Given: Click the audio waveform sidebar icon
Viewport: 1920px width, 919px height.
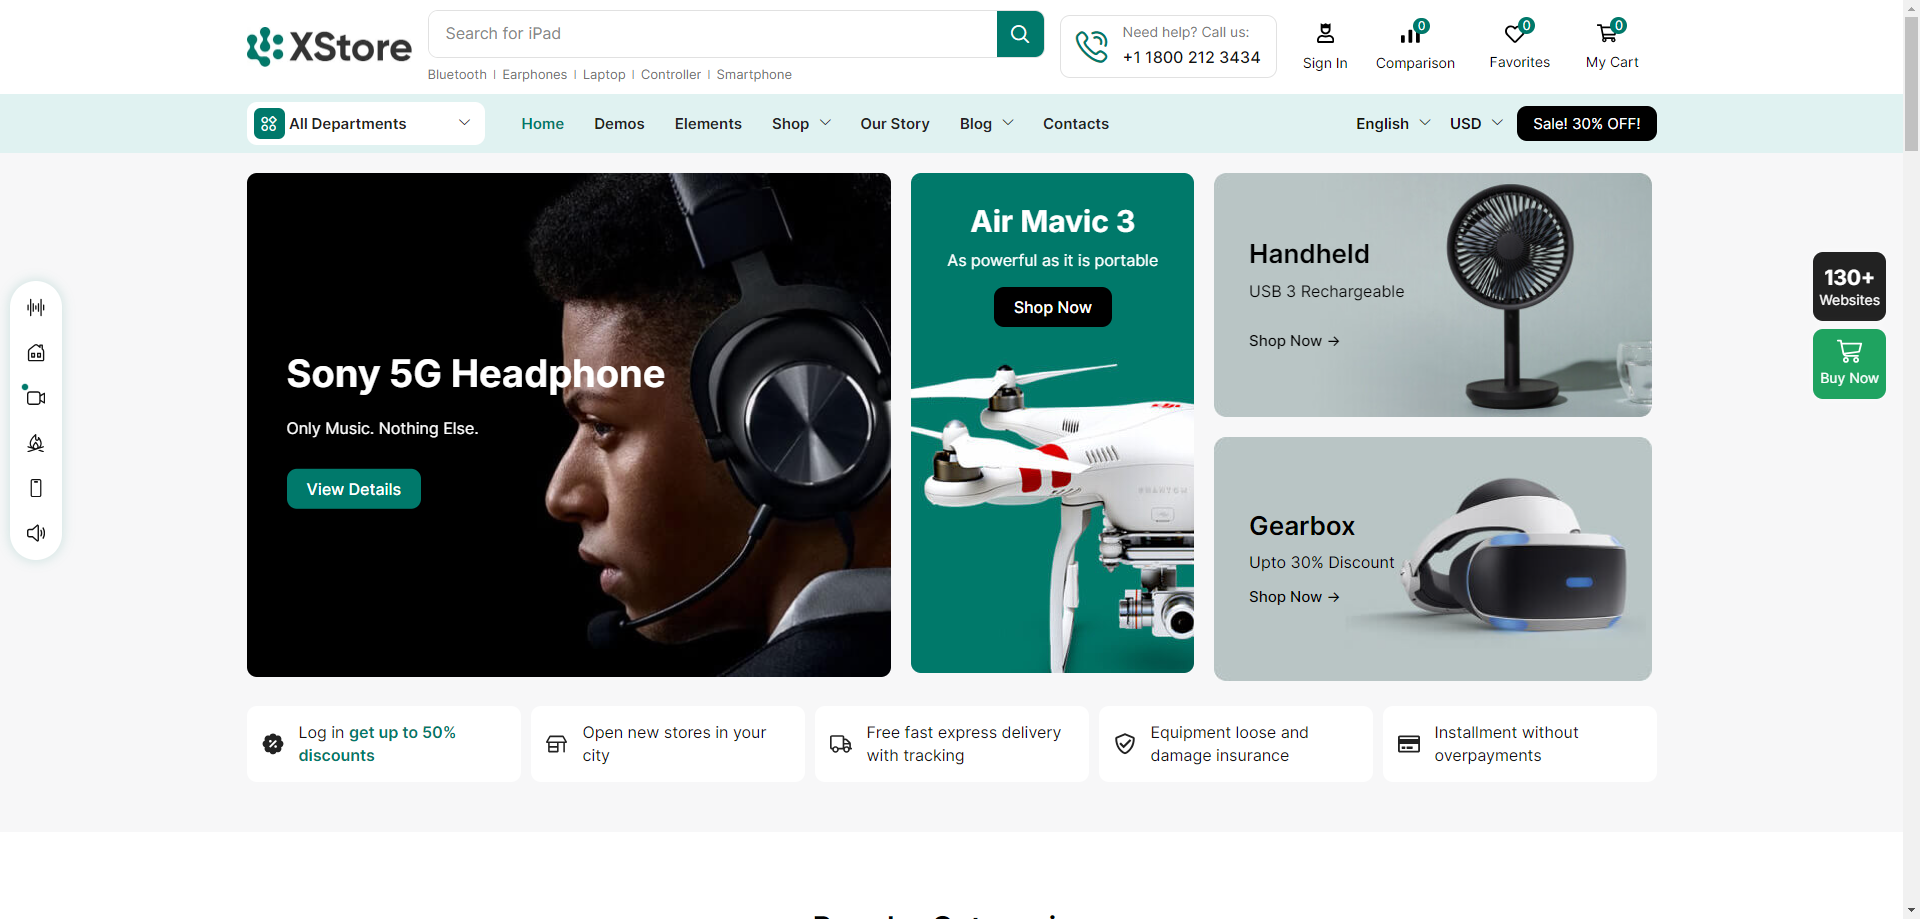Looking at the screenshot, I should 36,307.
